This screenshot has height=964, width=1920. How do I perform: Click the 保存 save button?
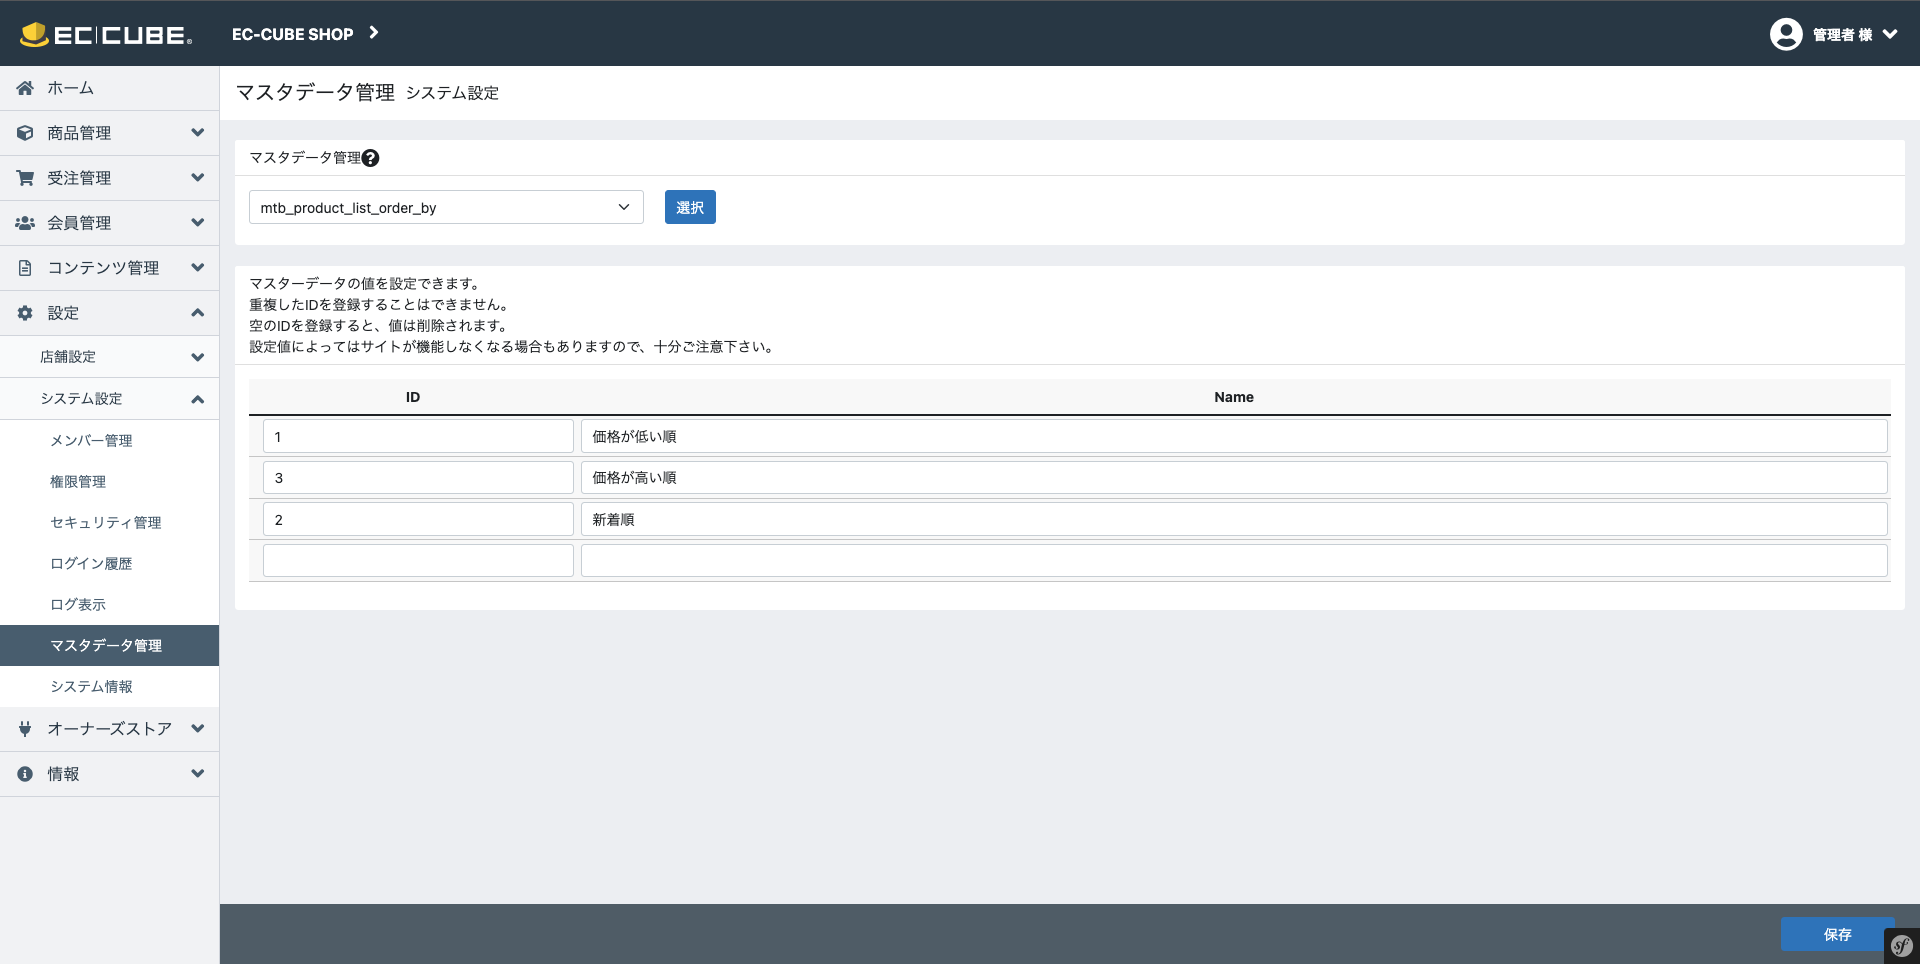point(1837,934)
